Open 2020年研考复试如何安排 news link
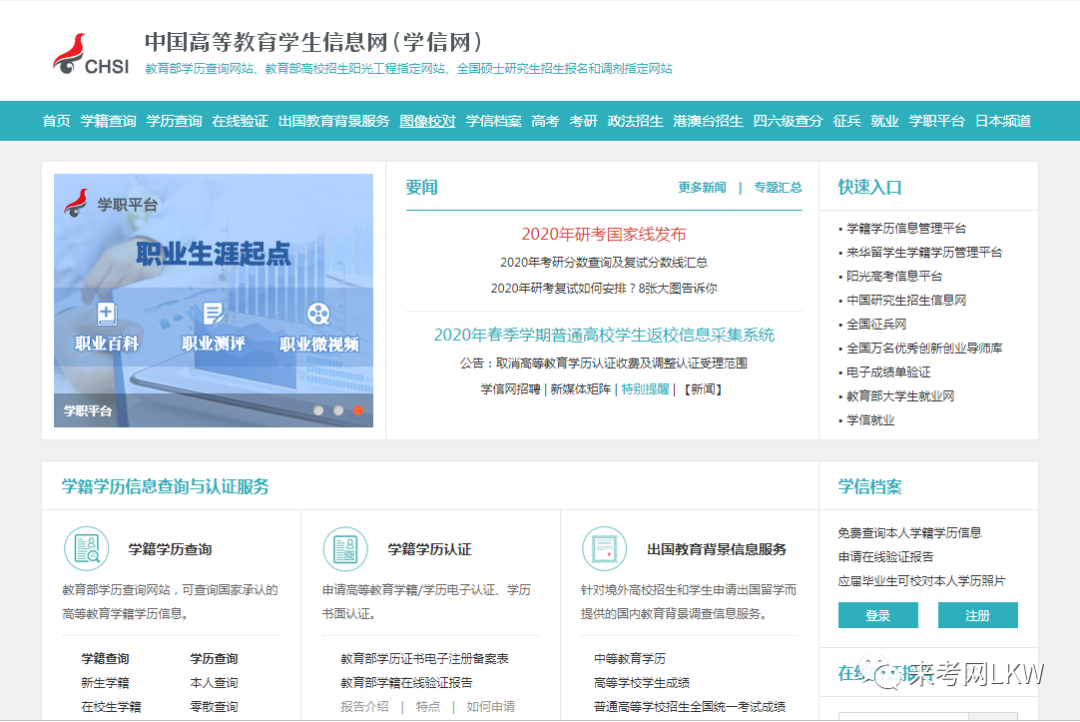Image resolution: width=1080 pixels, height=722 pixels. [x=603, y=289]
